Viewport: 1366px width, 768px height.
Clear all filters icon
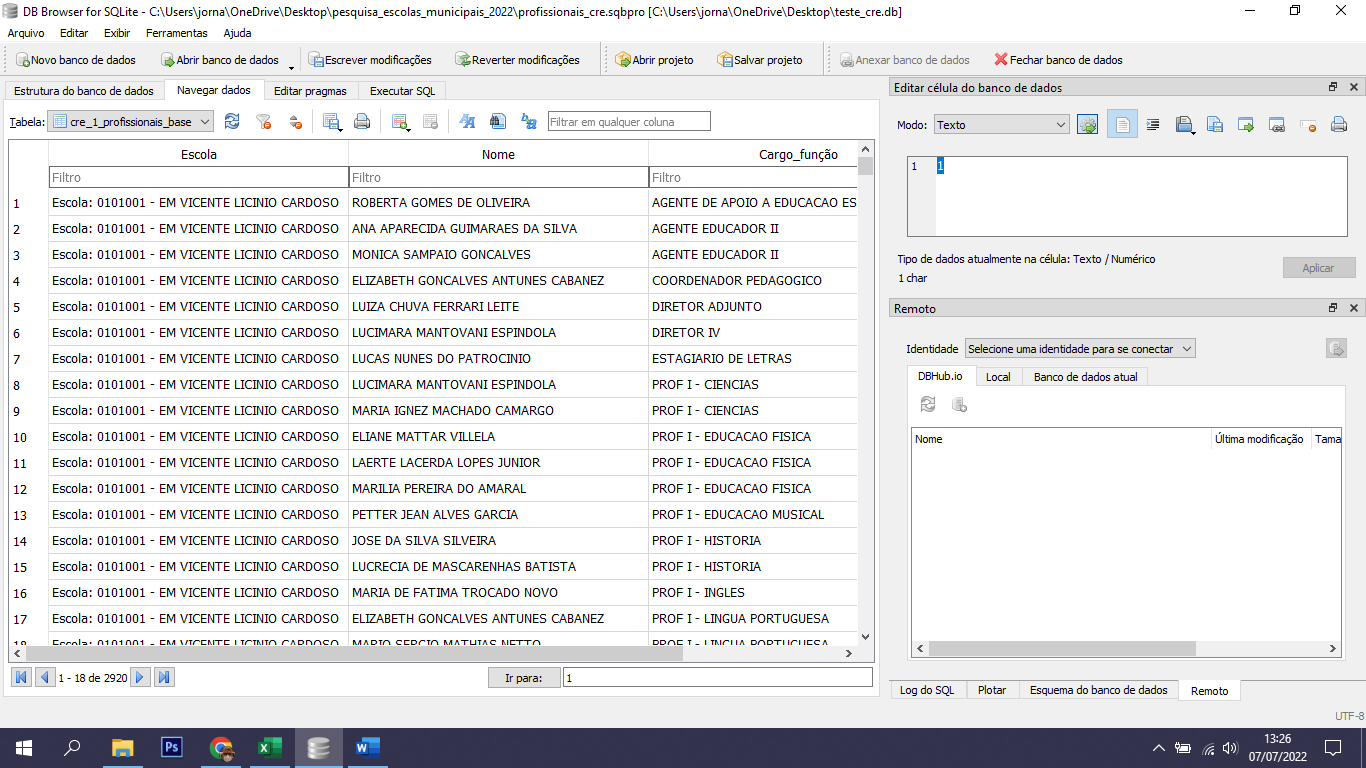(x=264, y=121)
